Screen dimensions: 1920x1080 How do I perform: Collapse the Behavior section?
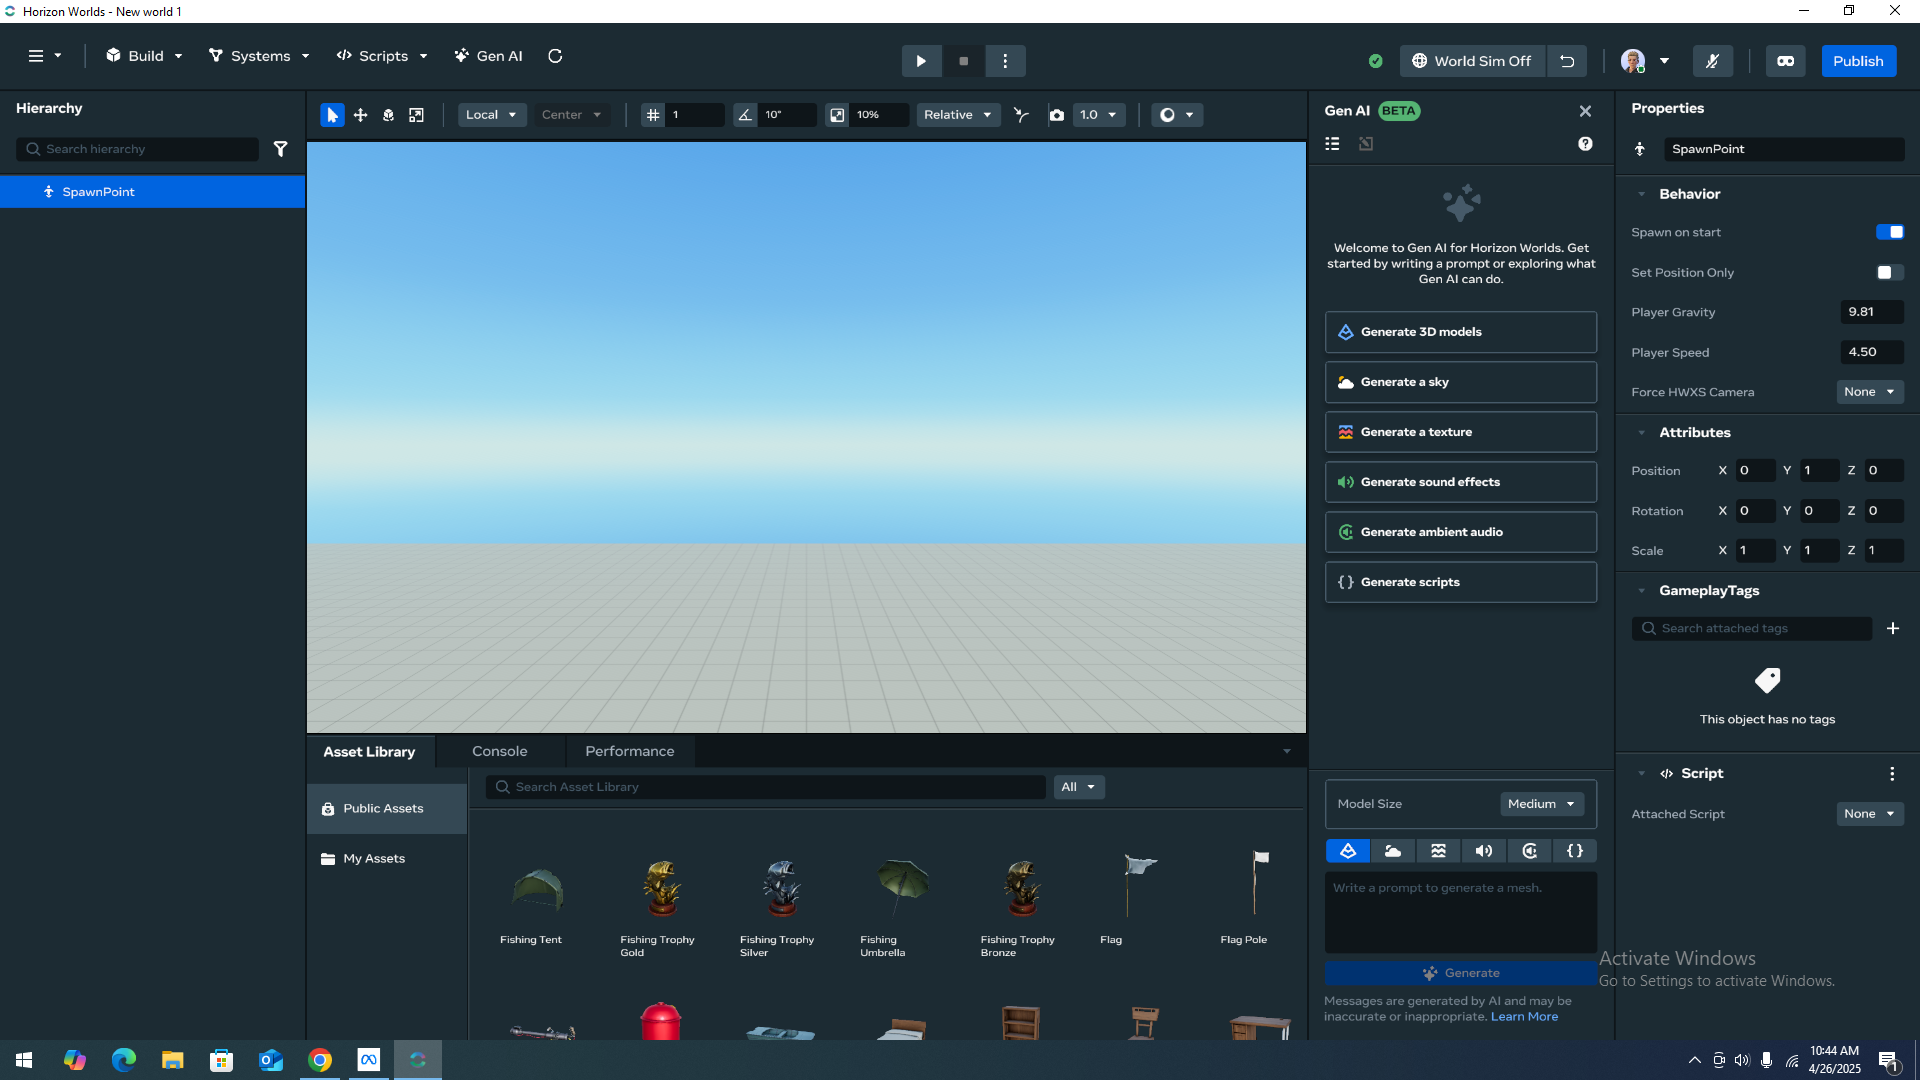(1641, 194)
